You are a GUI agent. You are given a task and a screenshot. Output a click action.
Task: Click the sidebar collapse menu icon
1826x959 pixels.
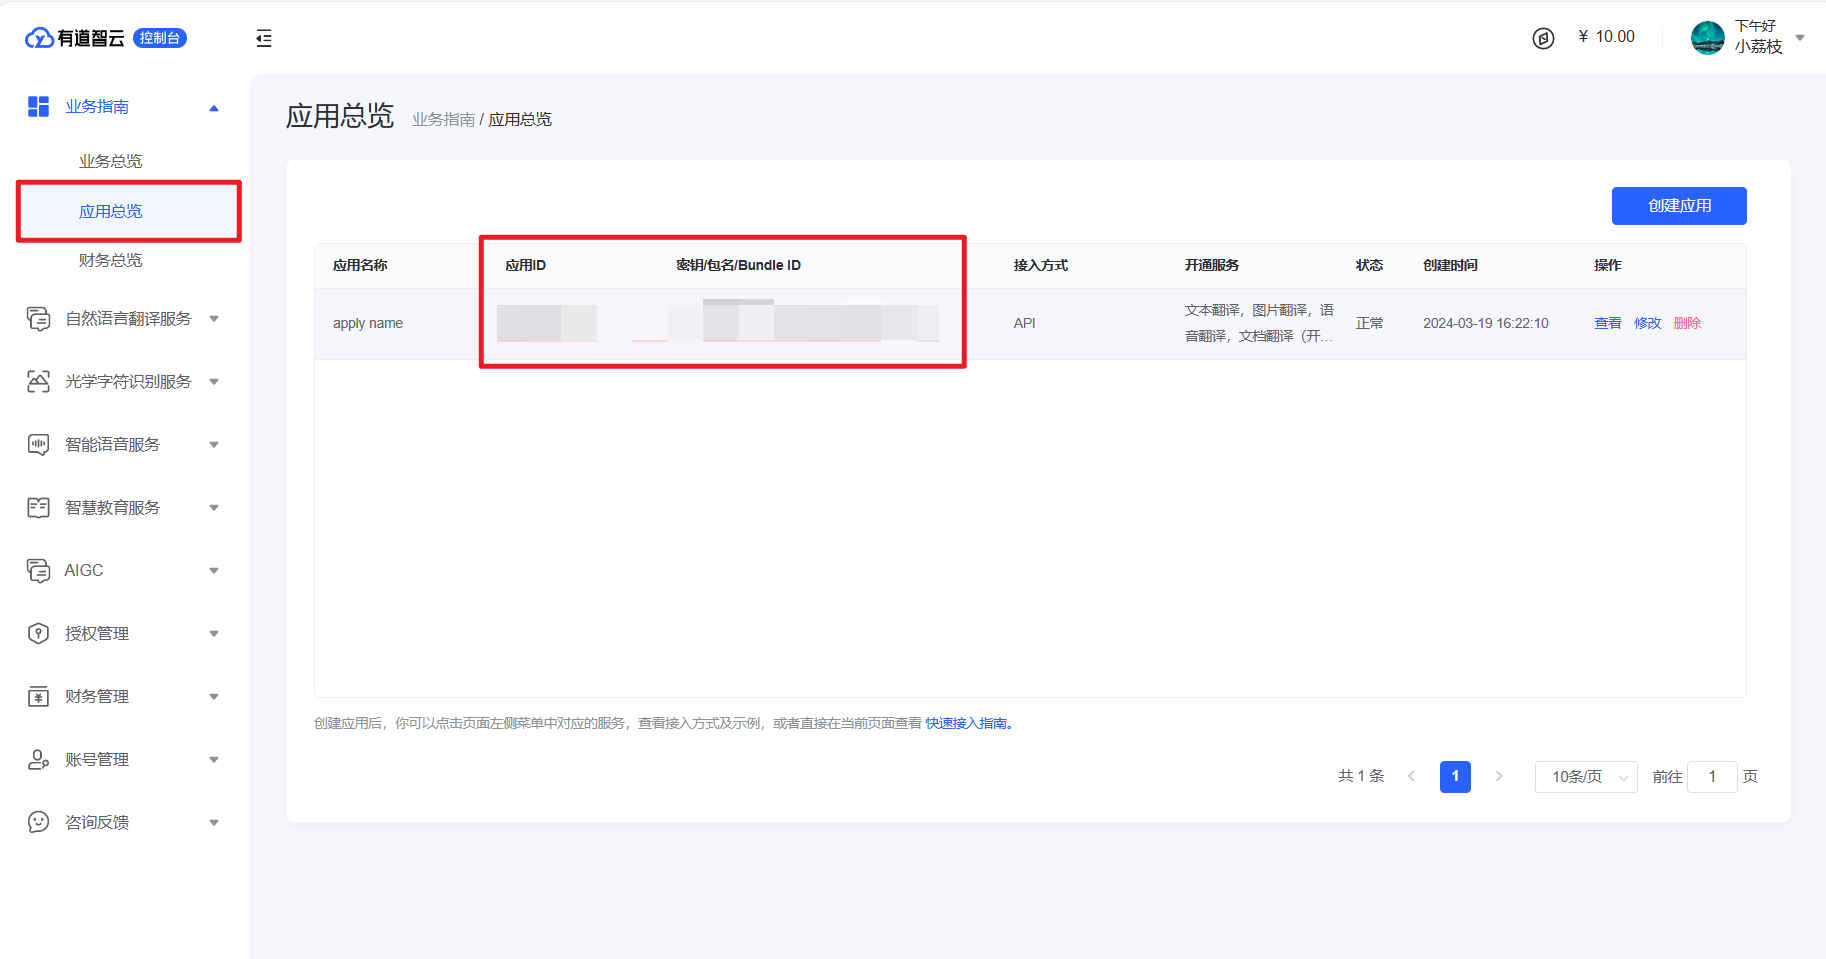[x=264, y=39]
